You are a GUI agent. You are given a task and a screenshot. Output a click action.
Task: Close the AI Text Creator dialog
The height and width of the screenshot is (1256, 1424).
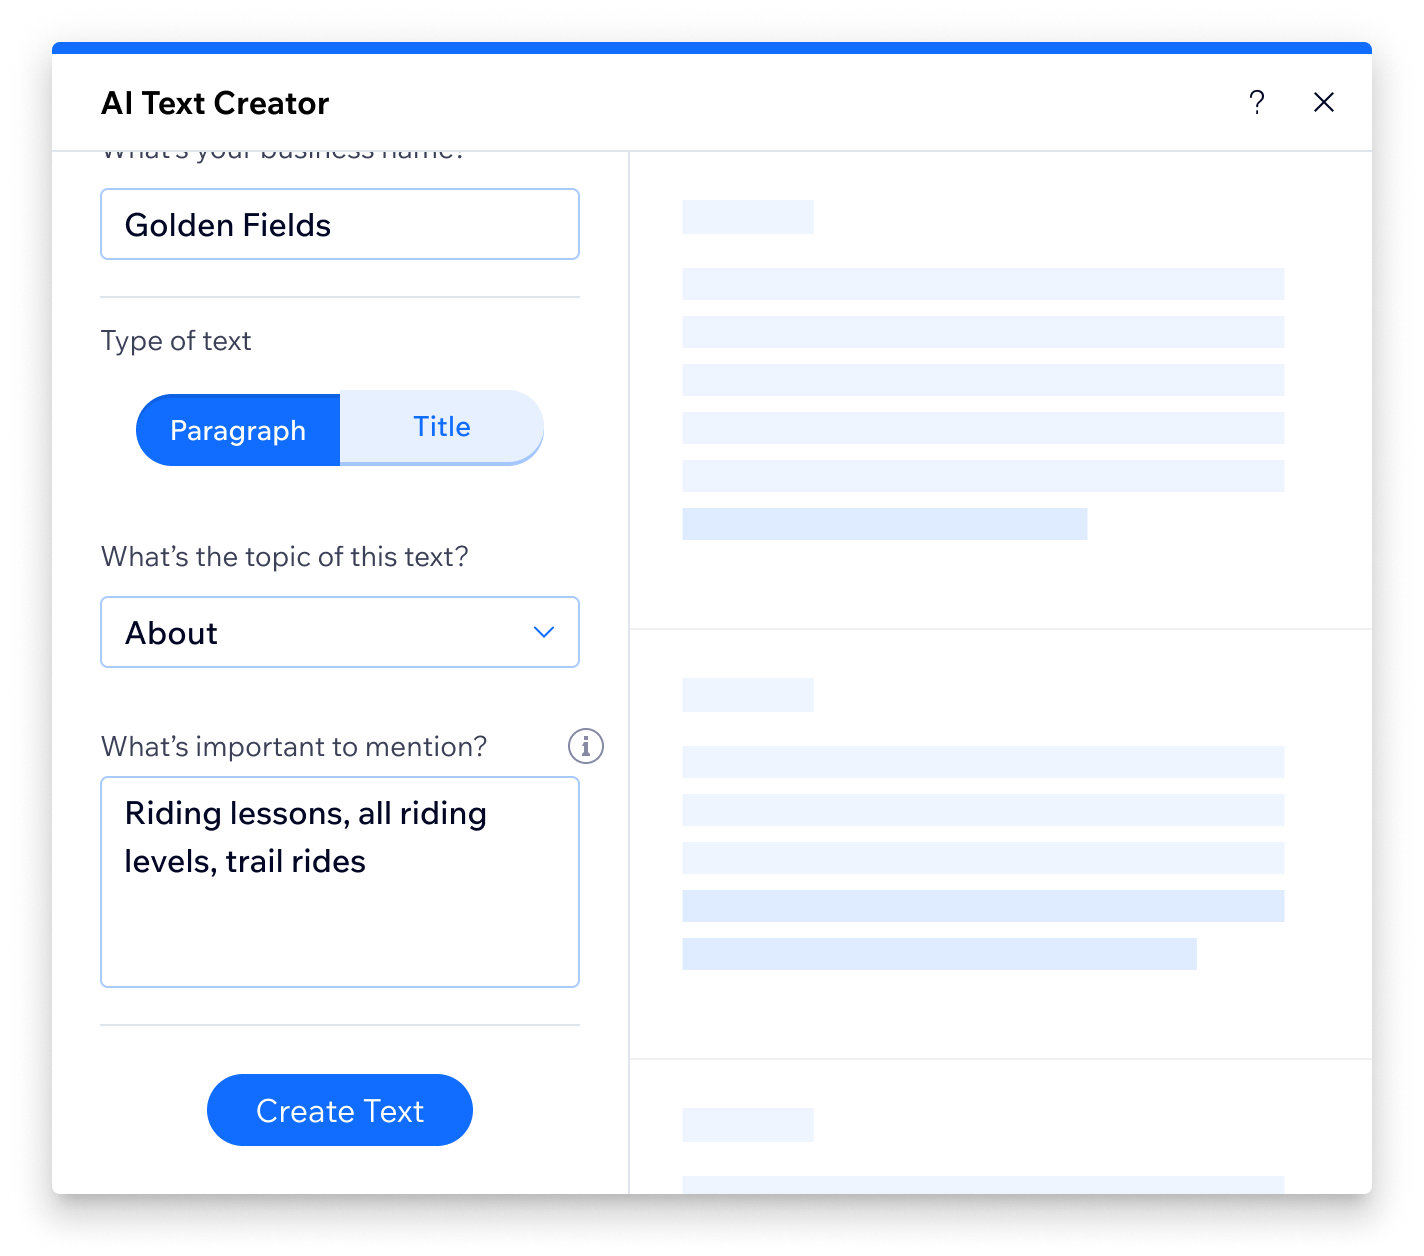tap(1324, 102)
